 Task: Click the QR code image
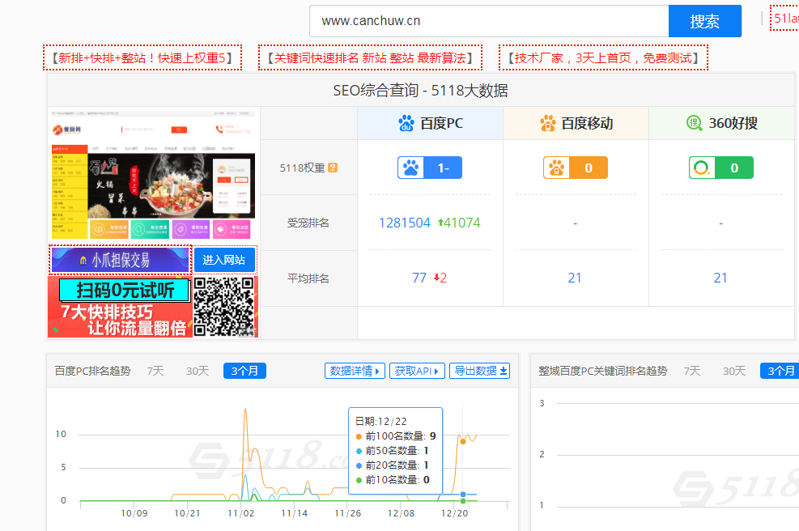(x=224, y=307)
